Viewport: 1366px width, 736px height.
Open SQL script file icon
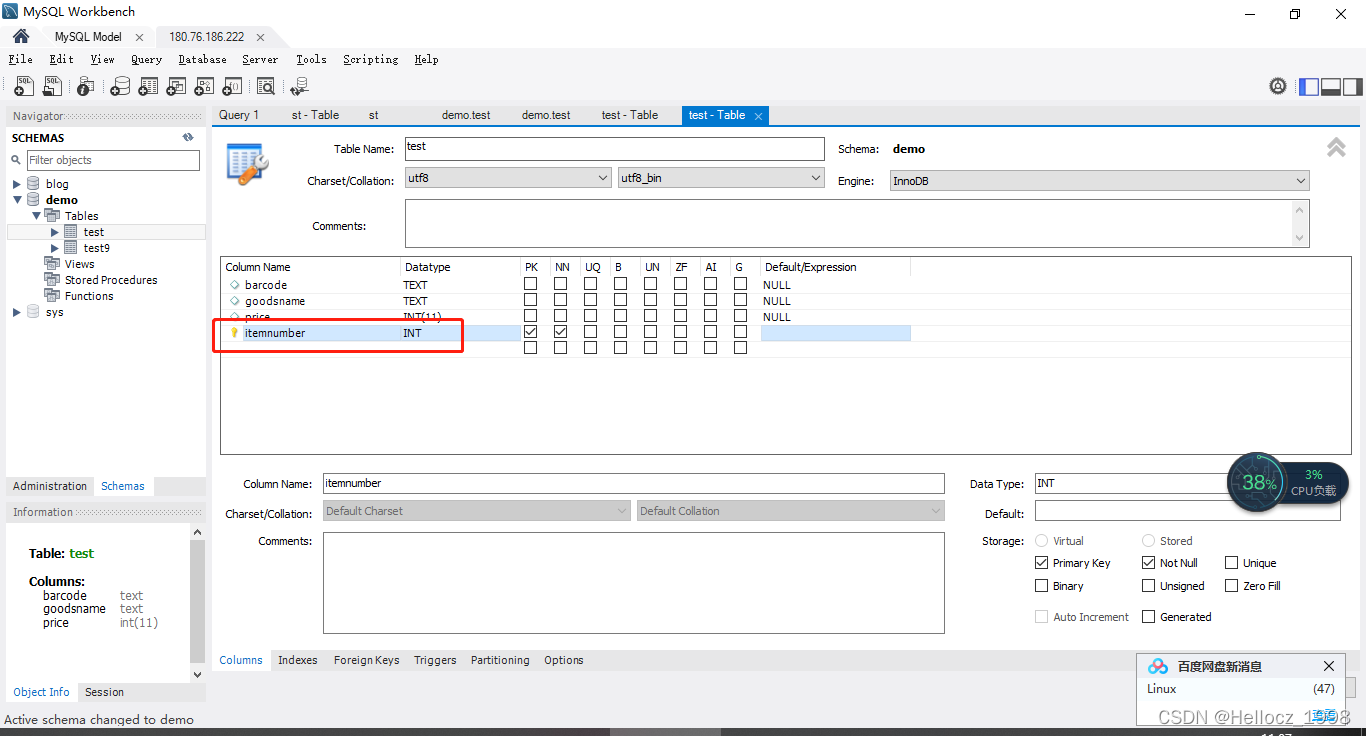[x=53, y=87]
